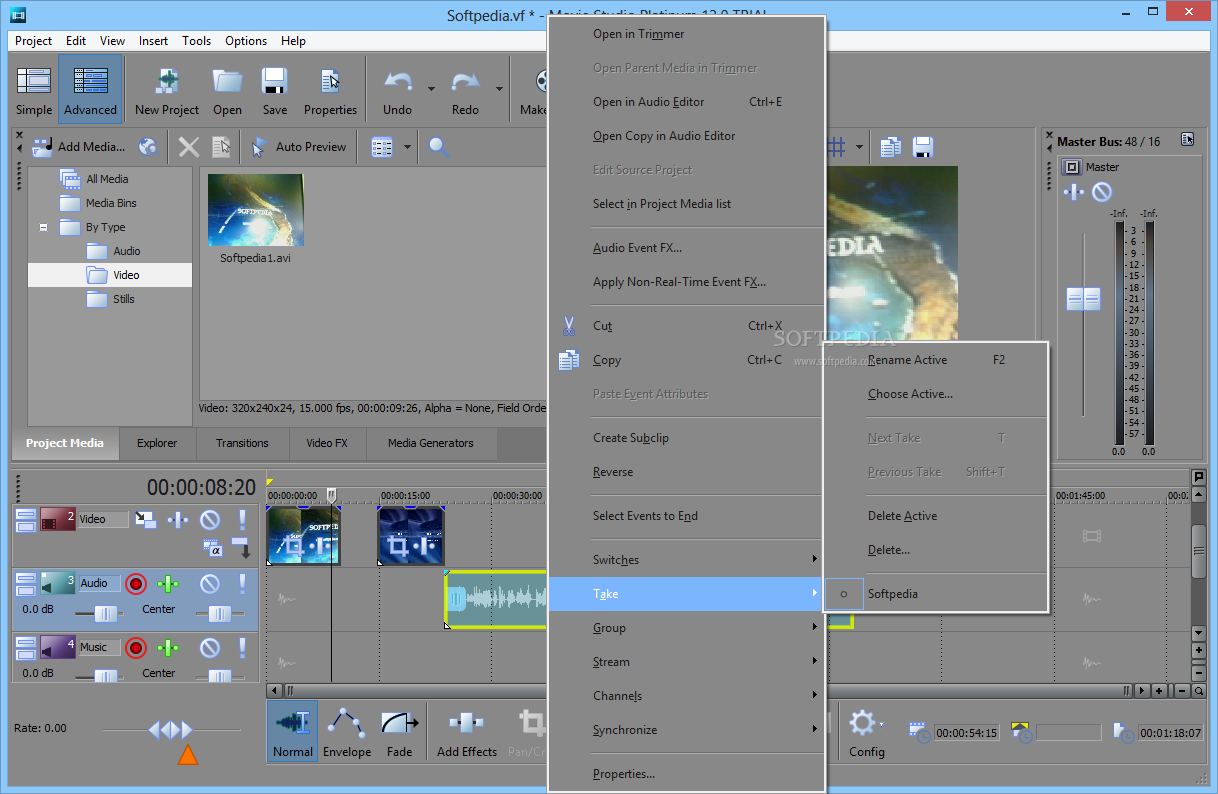Click the Master bus volume fader
This screenshot has height=794, width=1218.
pyautogui.click(x=1083, y=298)
